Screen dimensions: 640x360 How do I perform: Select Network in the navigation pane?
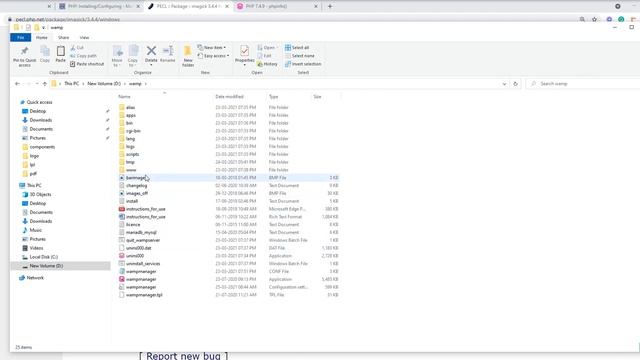coord(35,278)
